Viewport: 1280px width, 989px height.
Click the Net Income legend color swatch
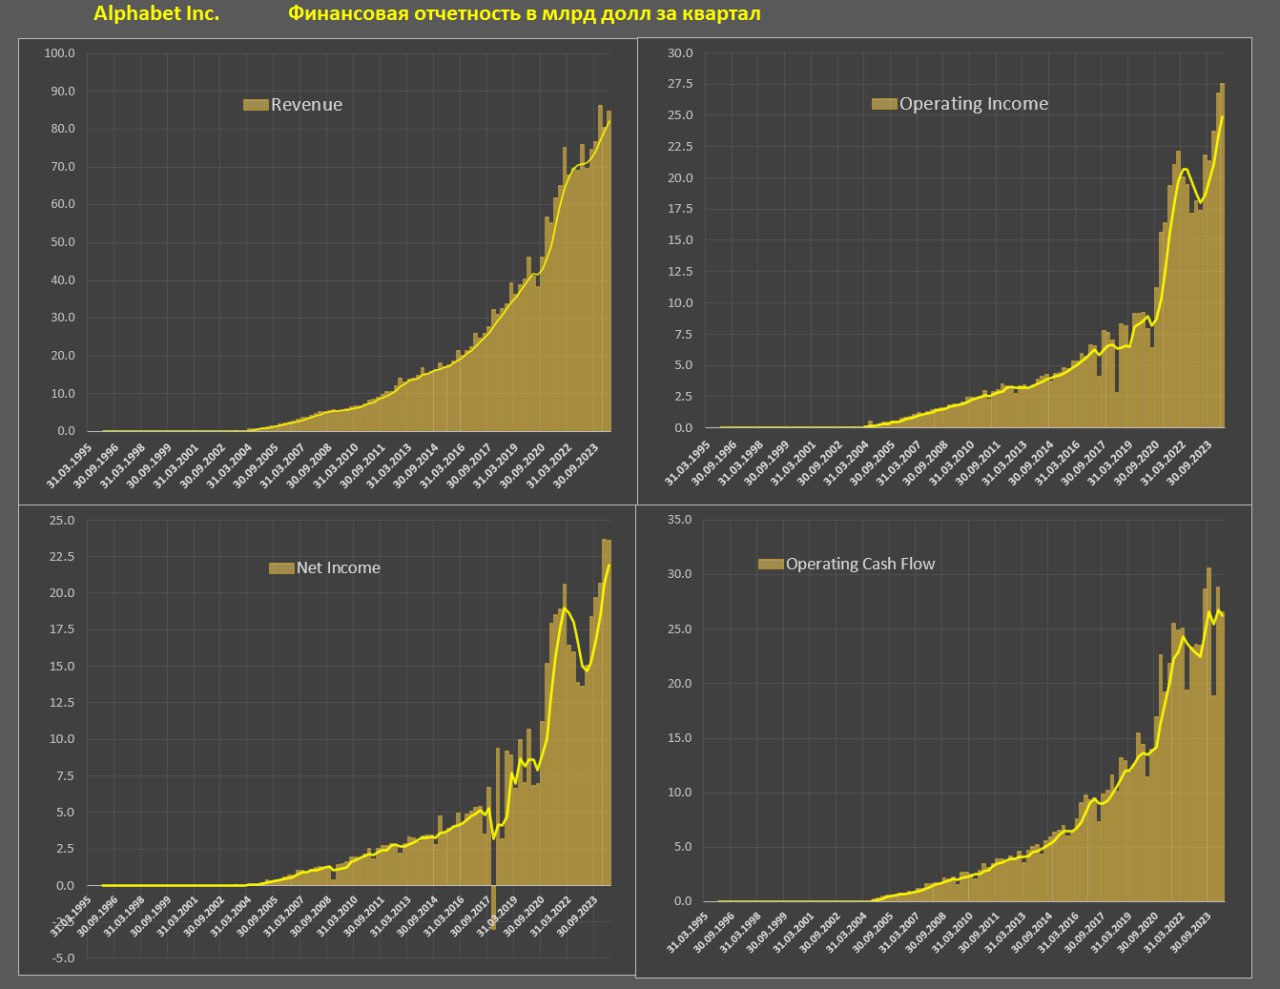tap(281, 568)
